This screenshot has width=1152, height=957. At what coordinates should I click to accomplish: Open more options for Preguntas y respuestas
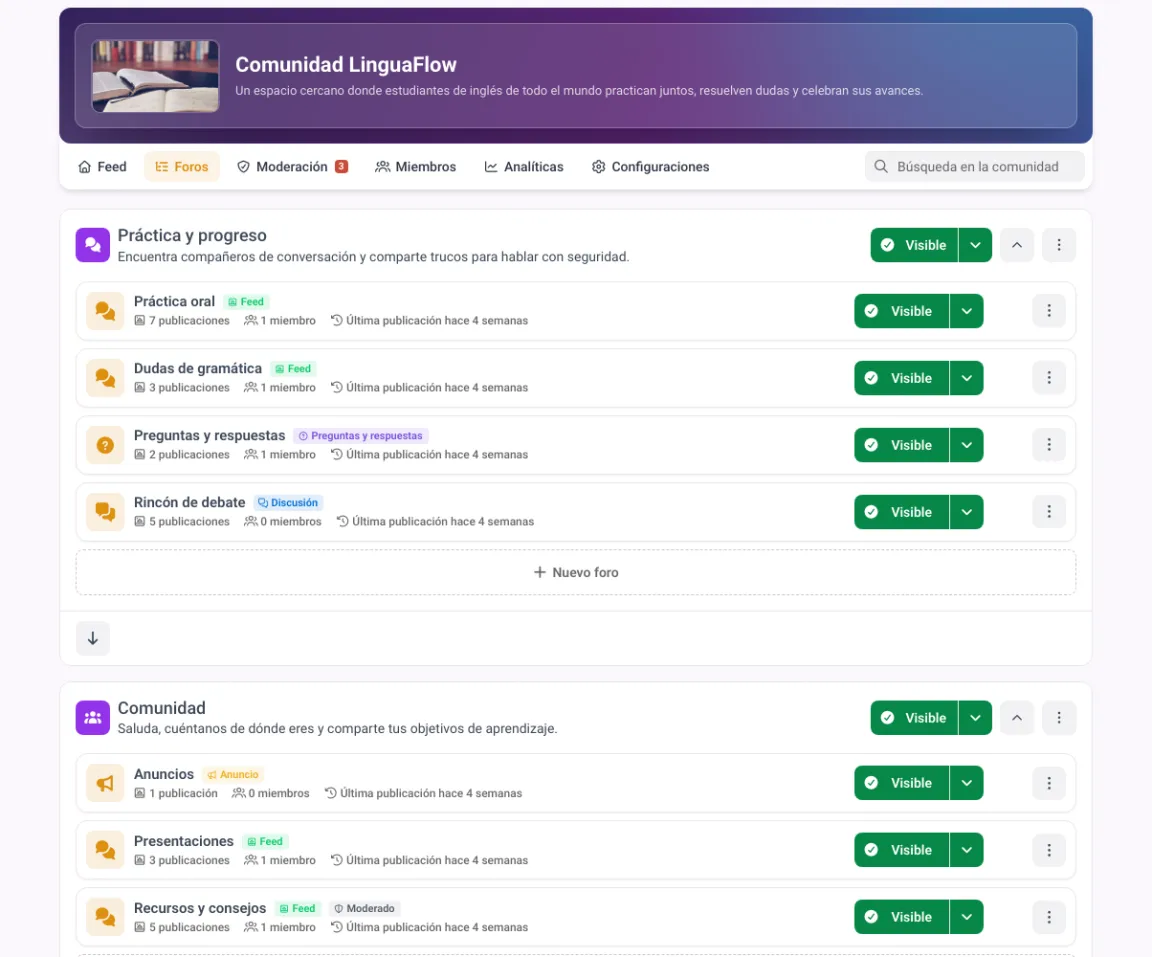[1049, 445]
